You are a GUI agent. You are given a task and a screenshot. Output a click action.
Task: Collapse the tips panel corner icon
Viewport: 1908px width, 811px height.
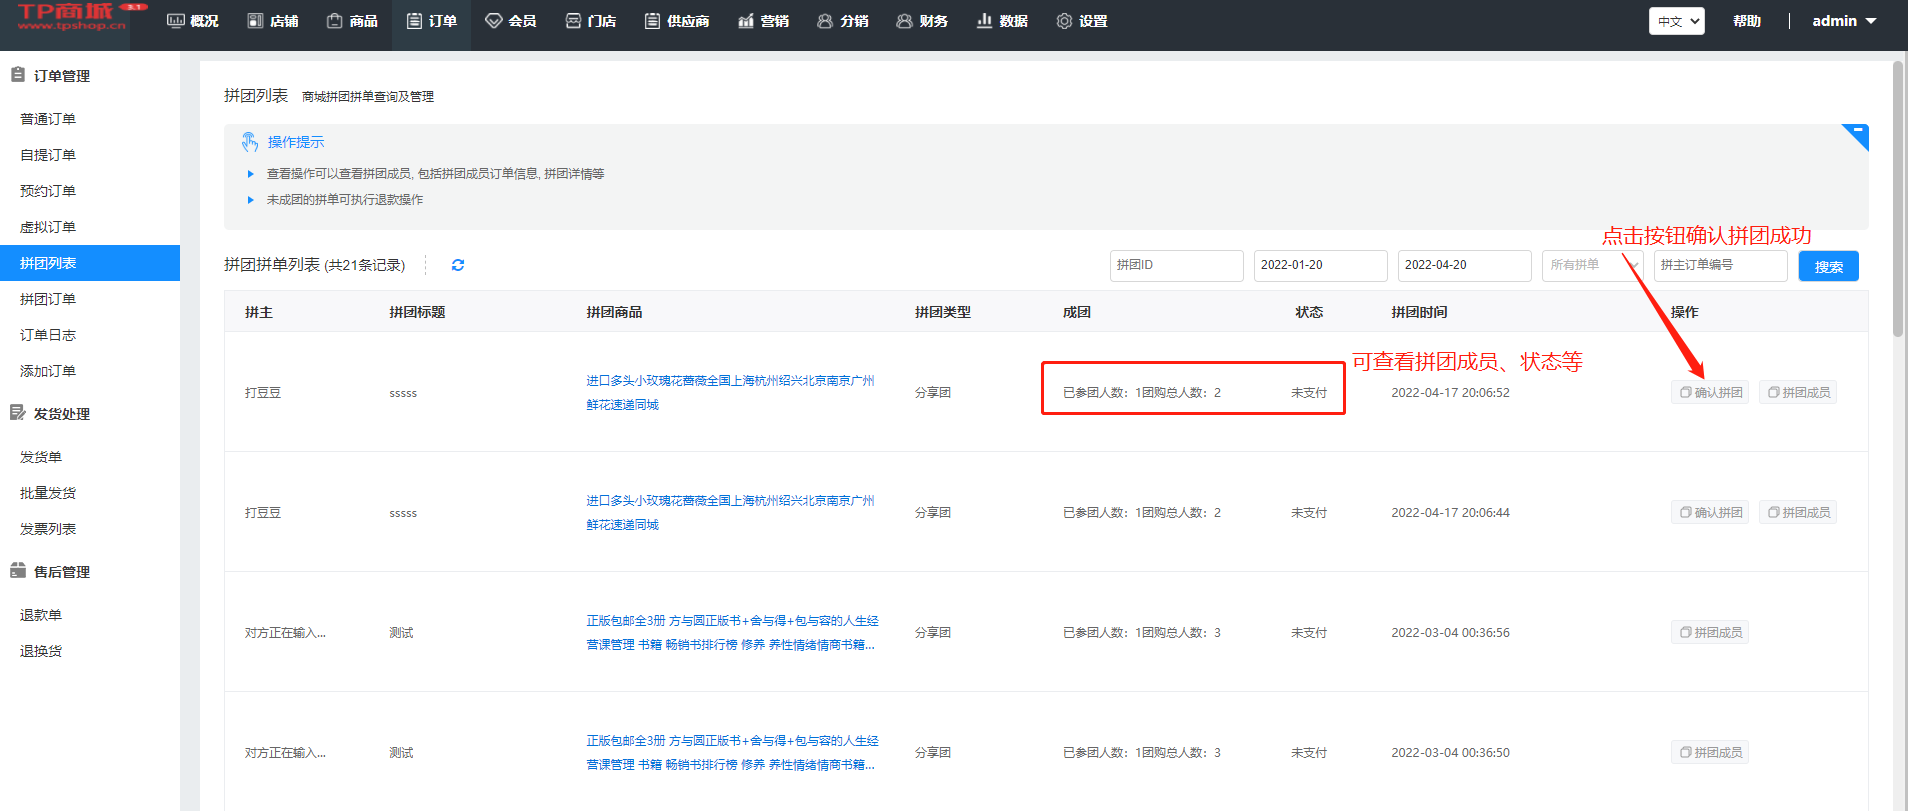point(1857,134)
